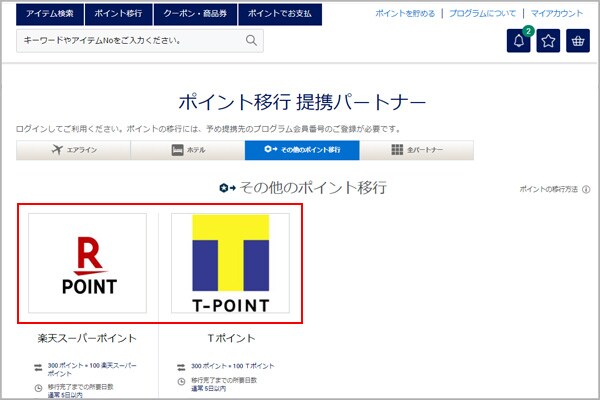Open the notifications bell icon
Screen dimensions: 600x400
[x=518, y=42]
